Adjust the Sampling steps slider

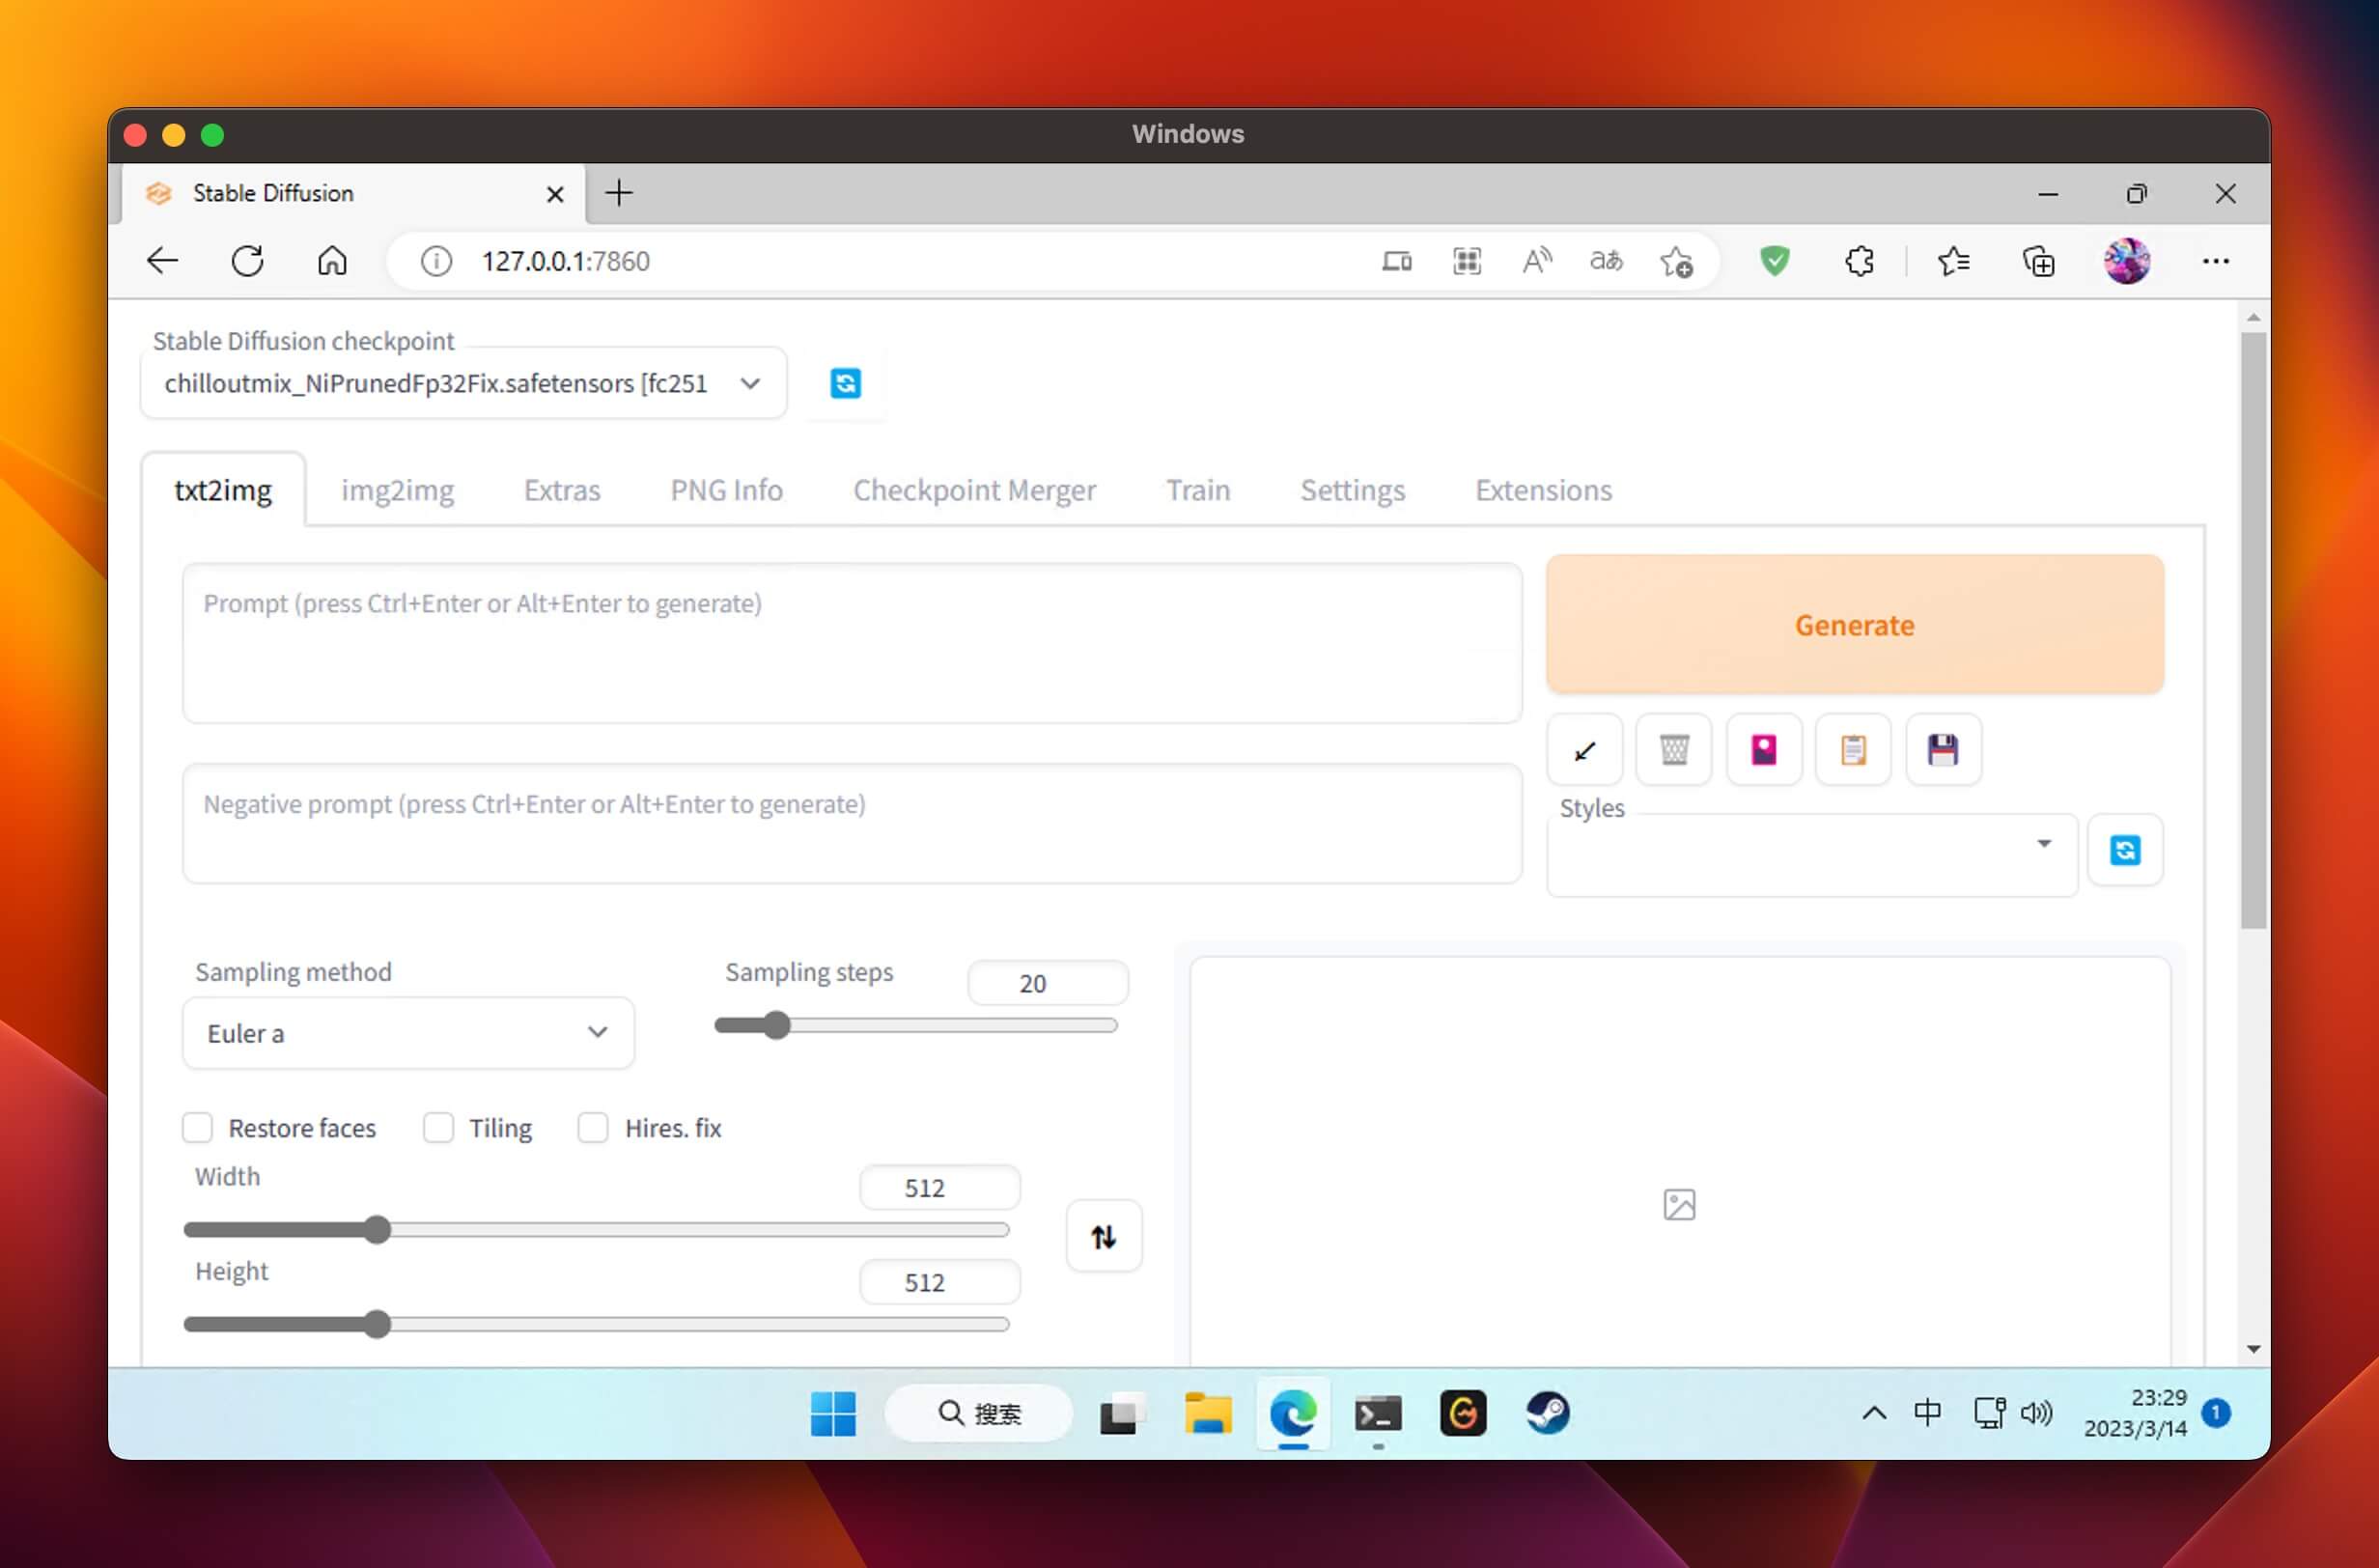[916, 1025]
